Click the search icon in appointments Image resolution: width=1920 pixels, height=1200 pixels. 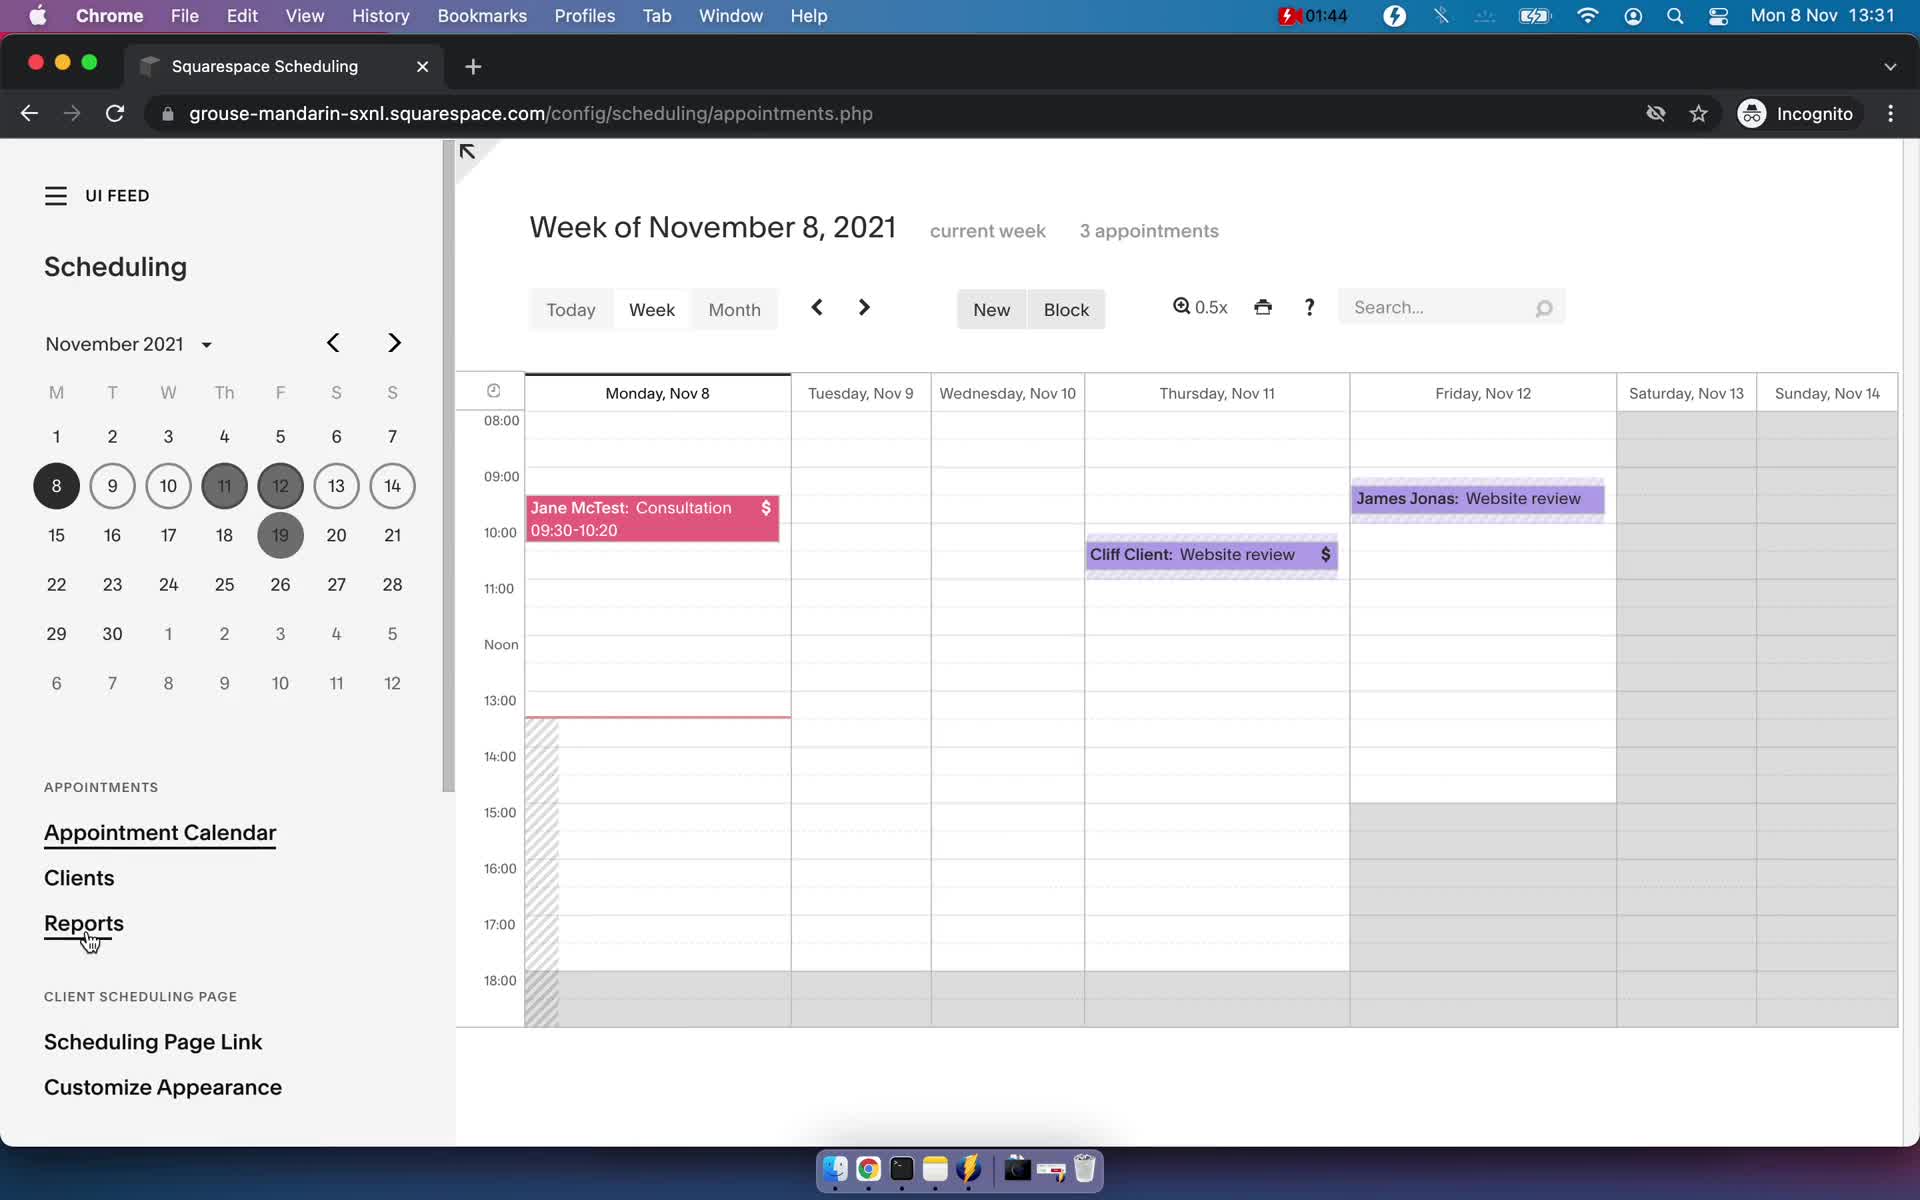click(1543, 307)
